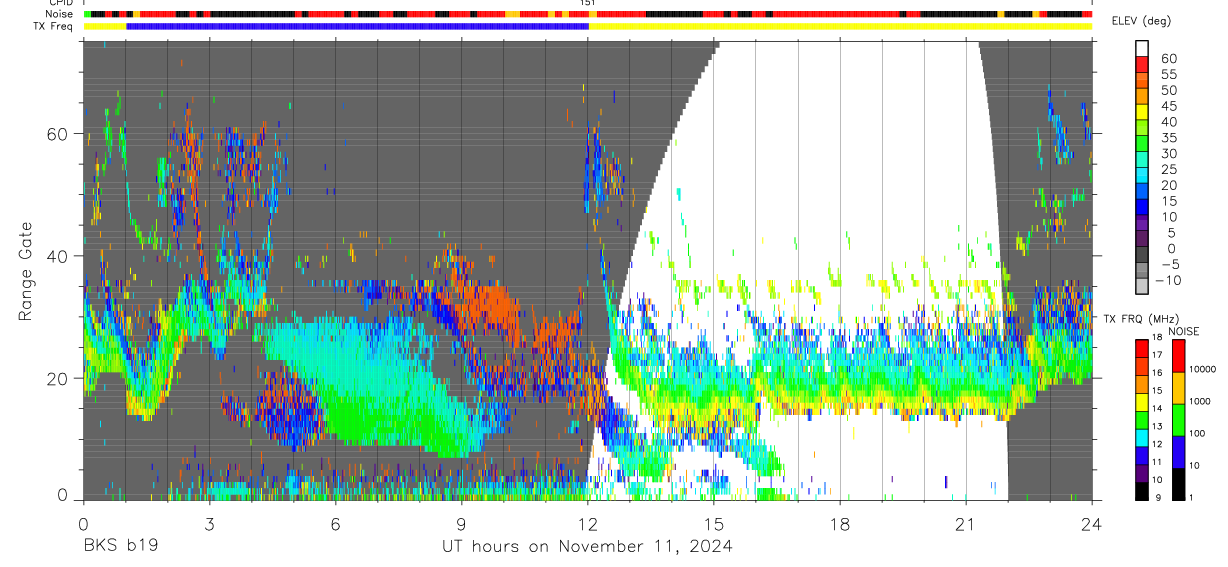Click the 'BKS b19' radar beam label
The height and width of the screenshot is (567, 1228).
coord(120,546)
